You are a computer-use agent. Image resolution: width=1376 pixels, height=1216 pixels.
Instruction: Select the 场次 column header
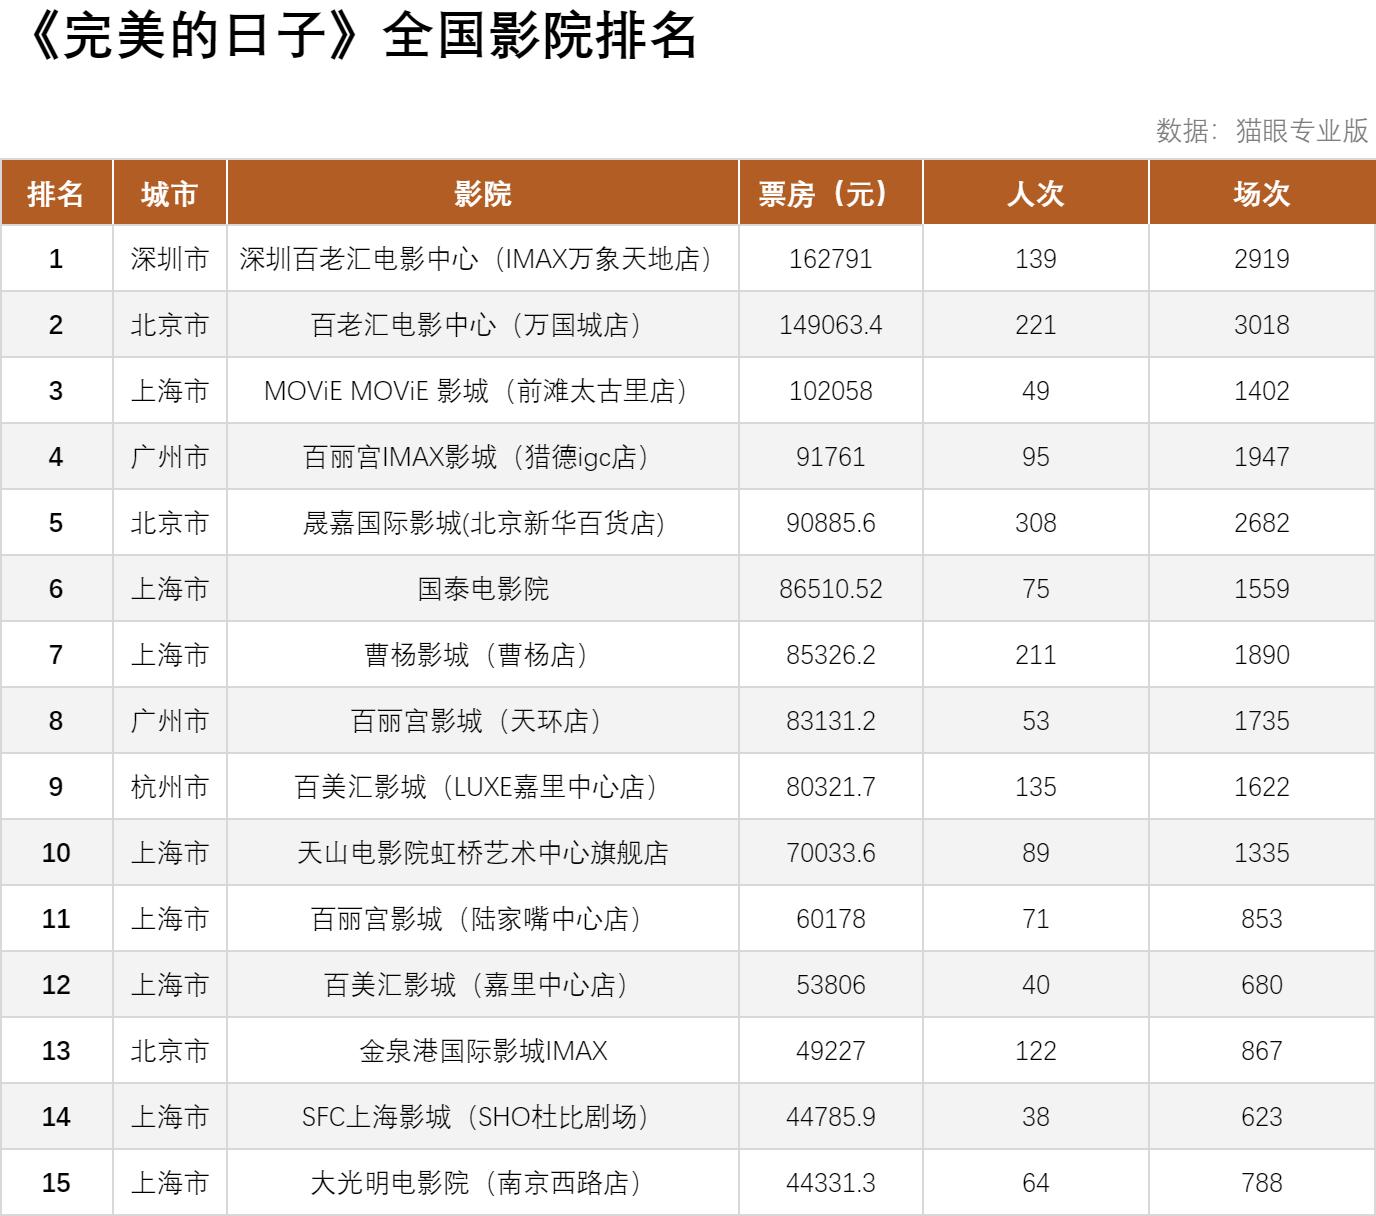click(1262, 193)
